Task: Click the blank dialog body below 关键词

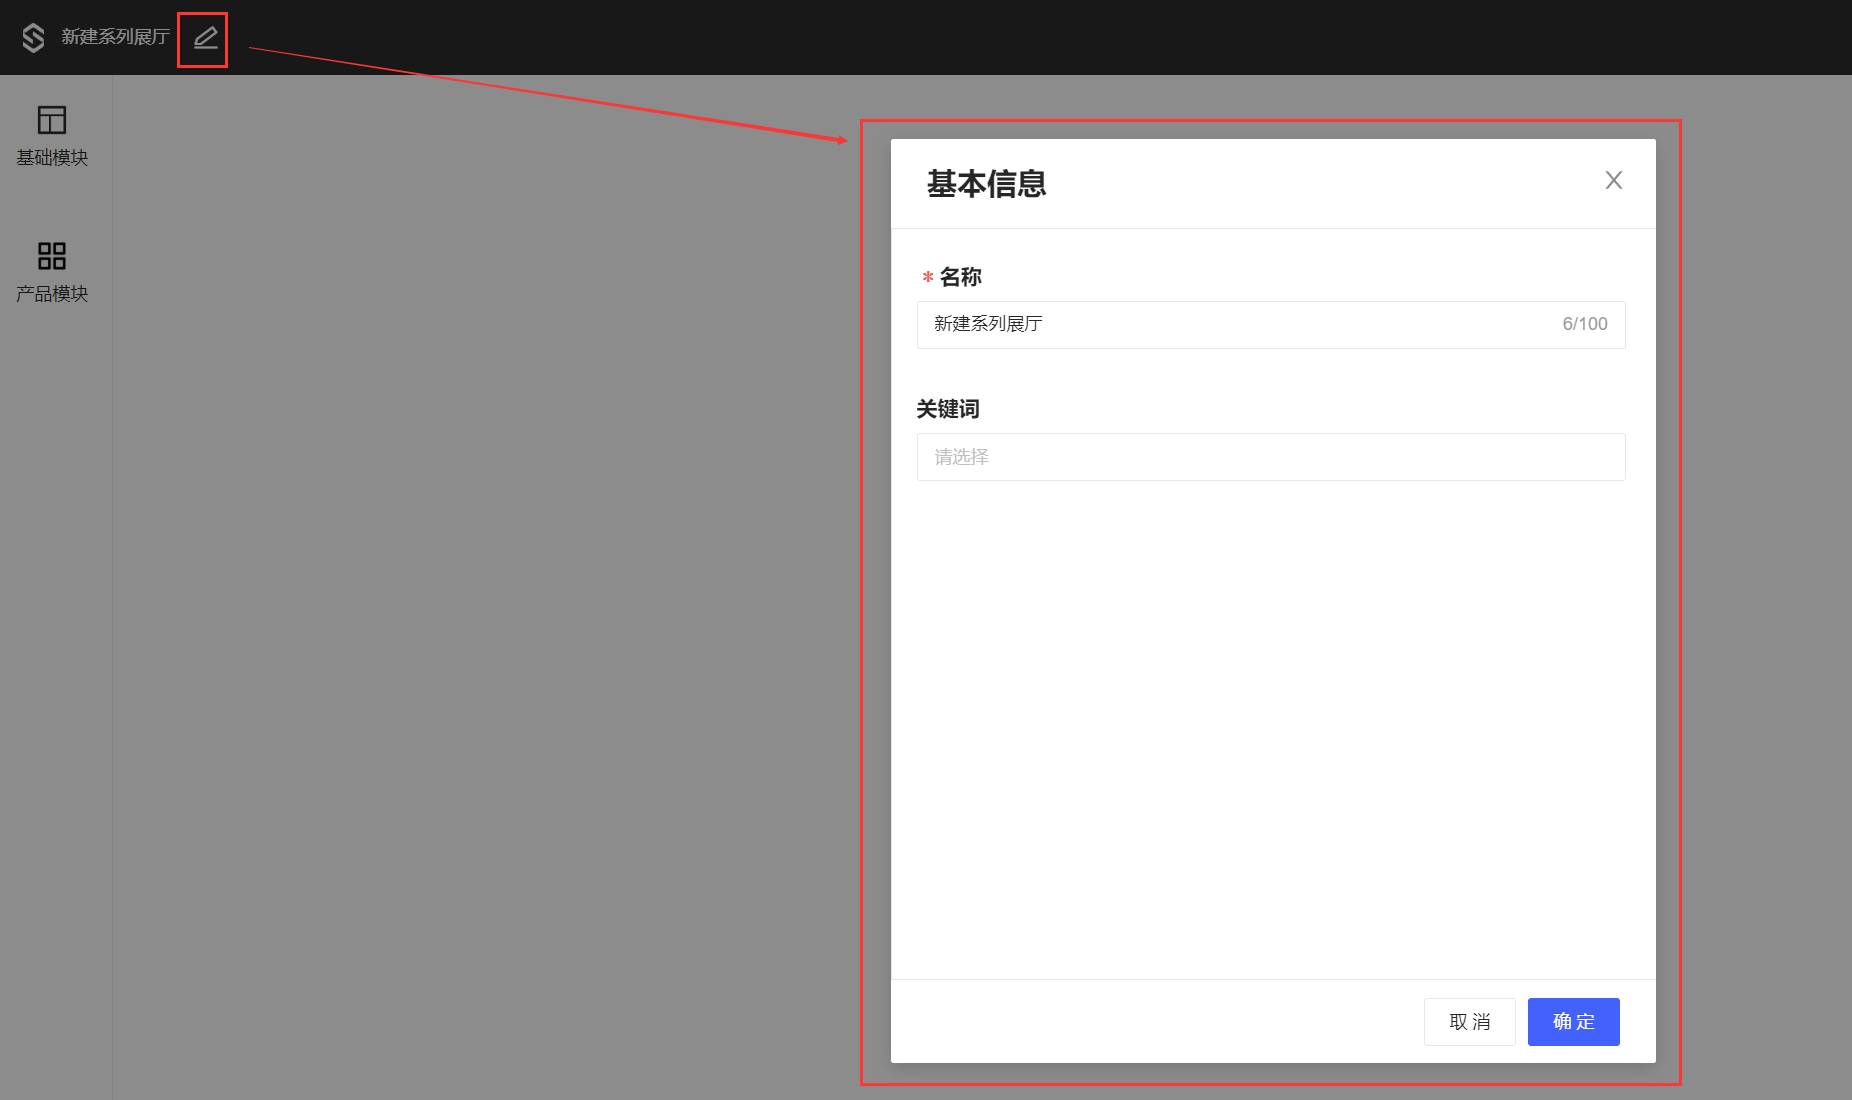Action: [x=1270, y=720]
